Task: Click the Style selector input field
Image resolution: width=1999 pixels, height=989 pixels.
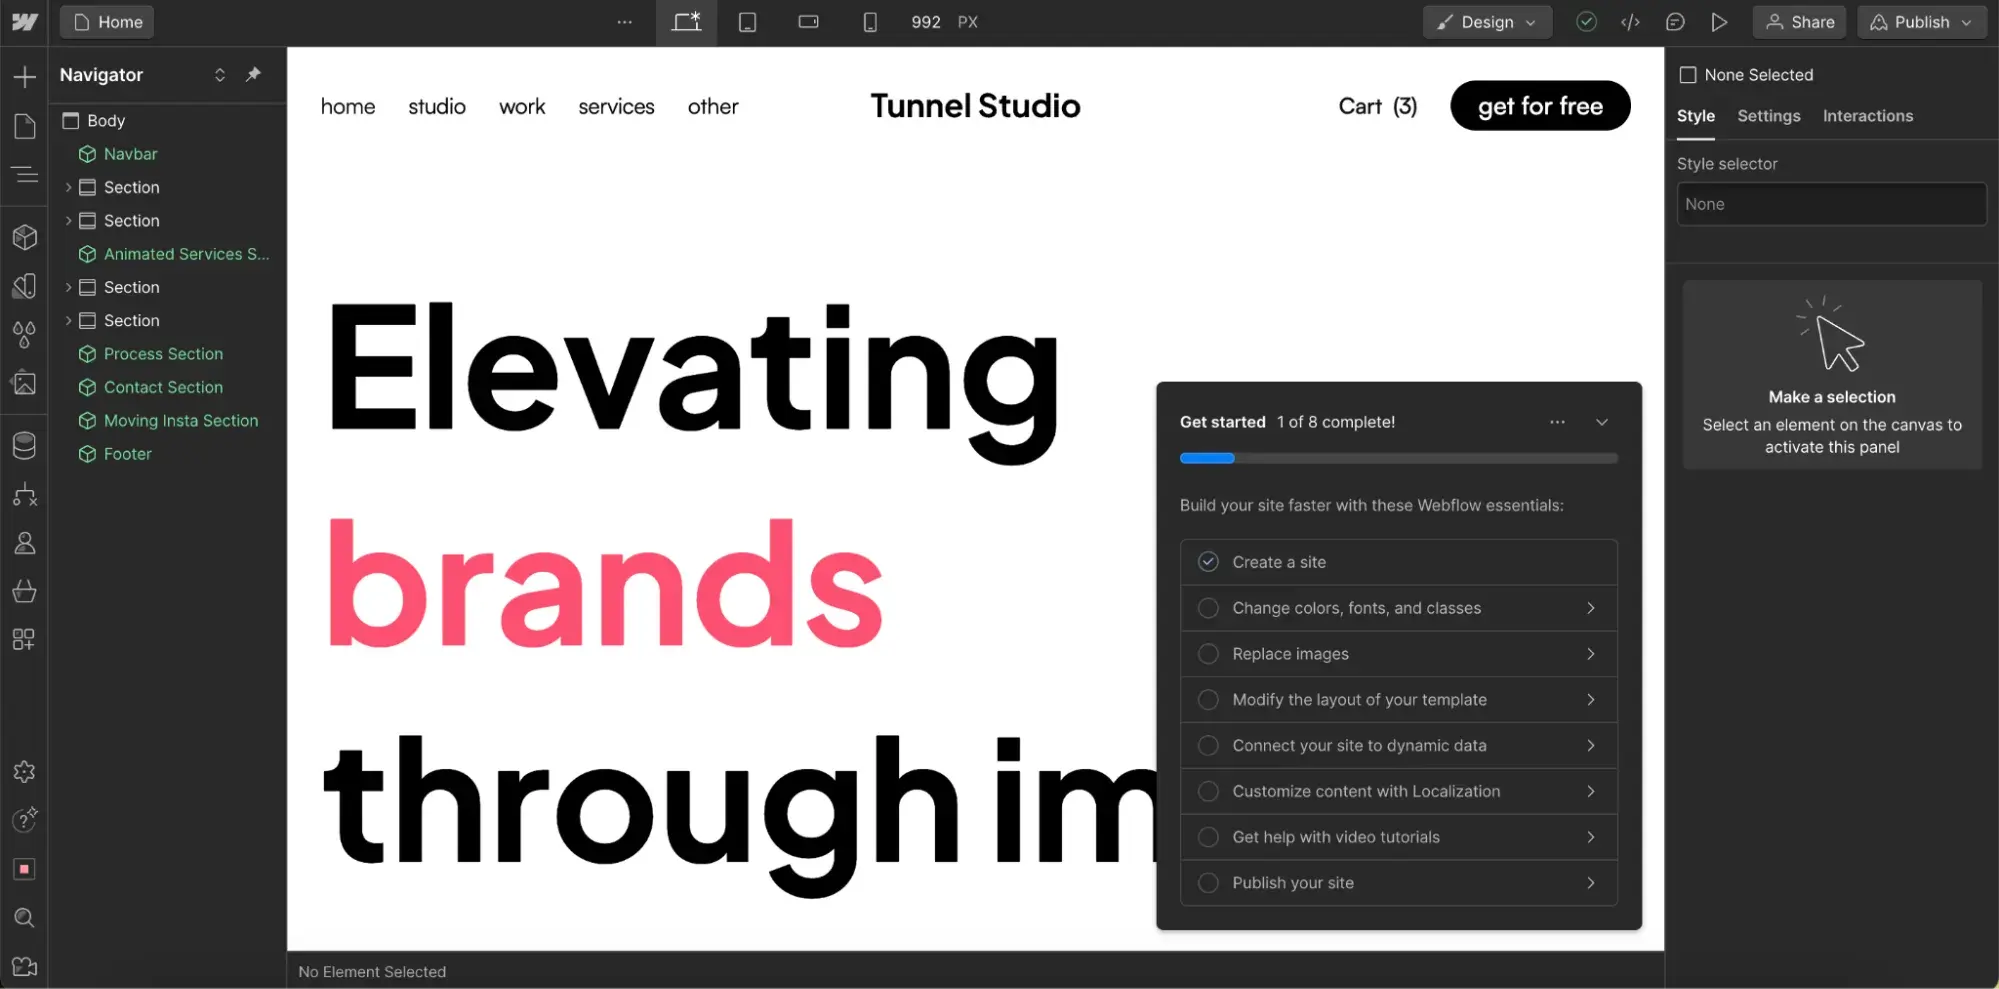Action: pyautogui.click(x=1831, y=204)
